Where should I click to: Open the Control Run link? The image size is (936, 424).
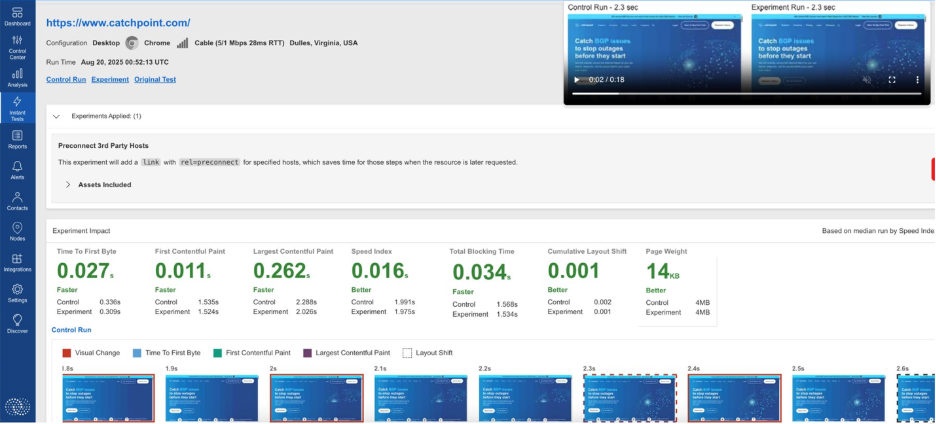click(x=66, y=79)
